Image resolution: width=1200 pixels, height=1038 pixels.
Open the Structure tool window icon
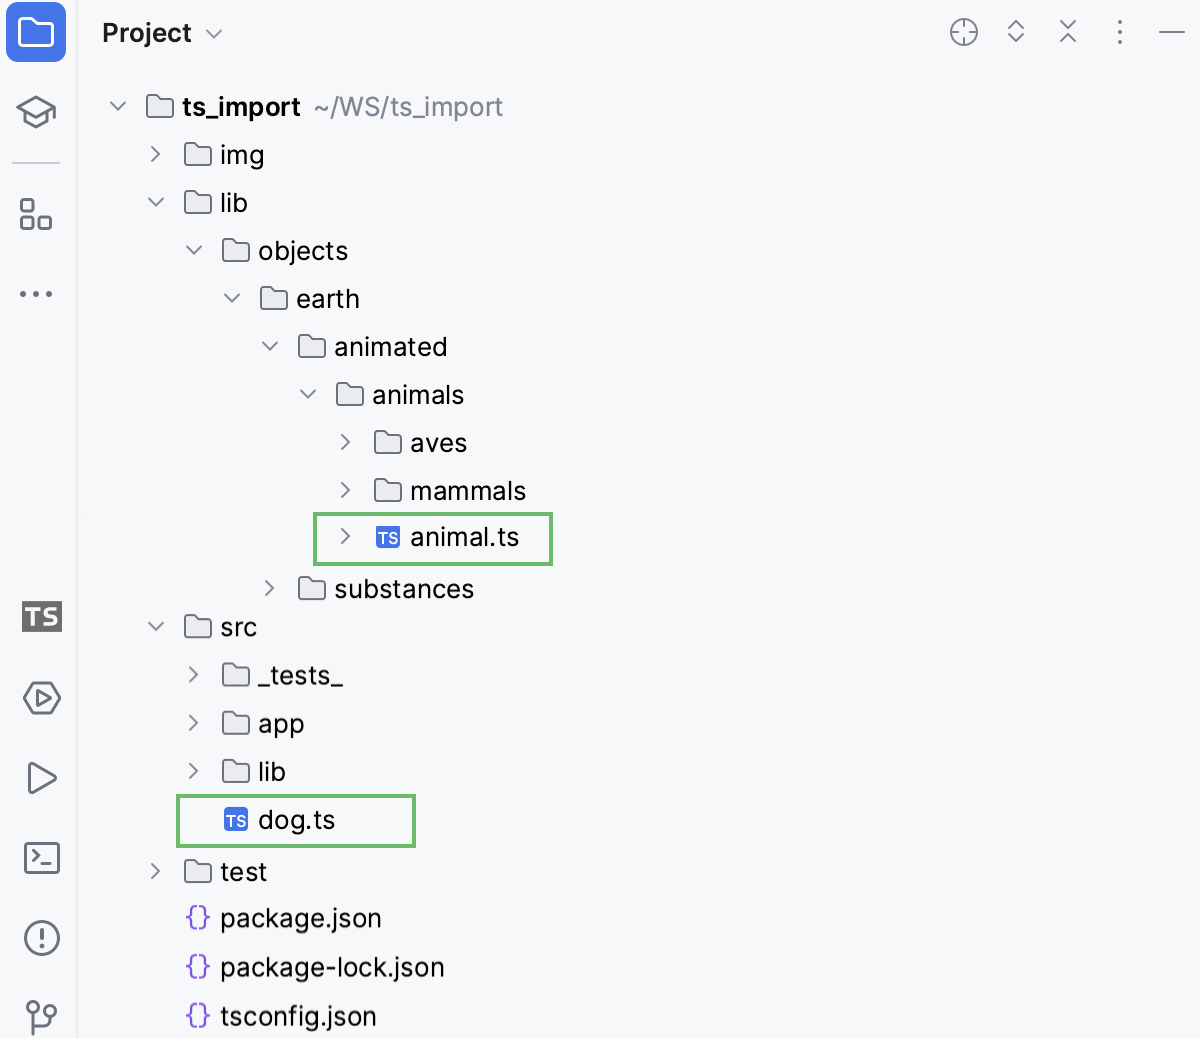pos(36,214)
